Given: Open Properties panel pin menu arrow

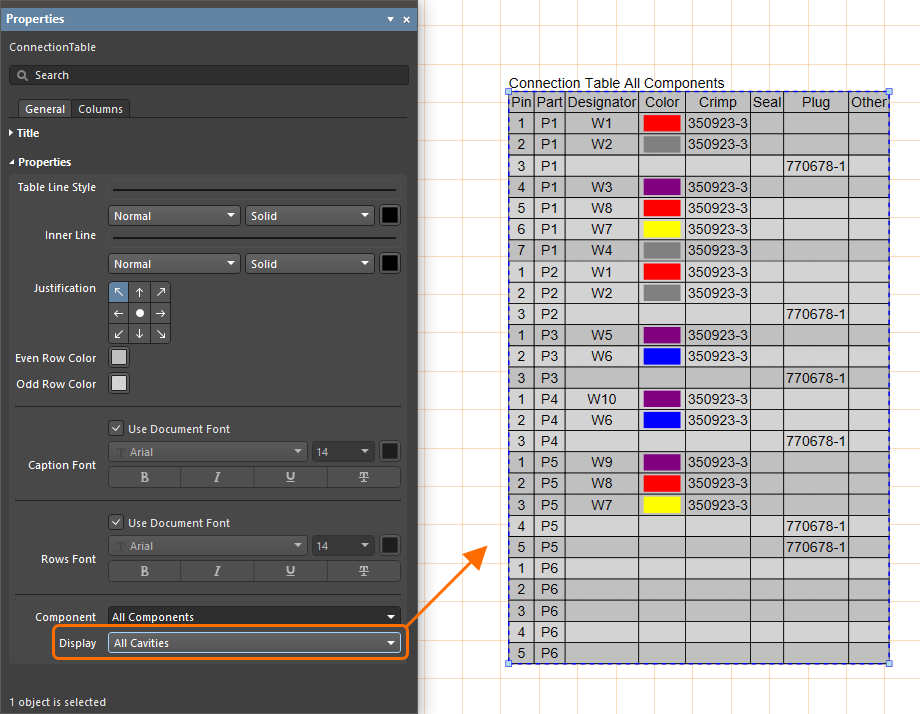Looking at the screenshot, I should pyautogui.click(x=390, y=19).
